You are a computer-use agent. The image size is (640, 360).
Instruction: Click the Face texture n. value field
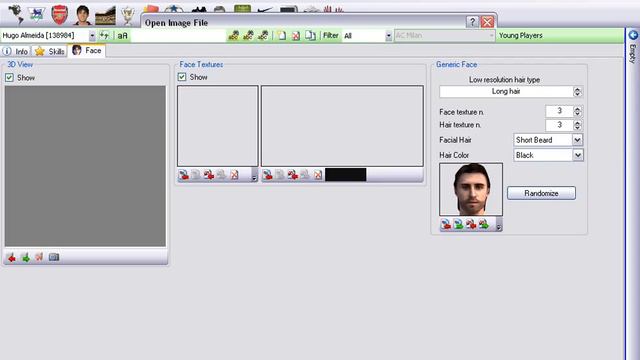tap(559, 111)
